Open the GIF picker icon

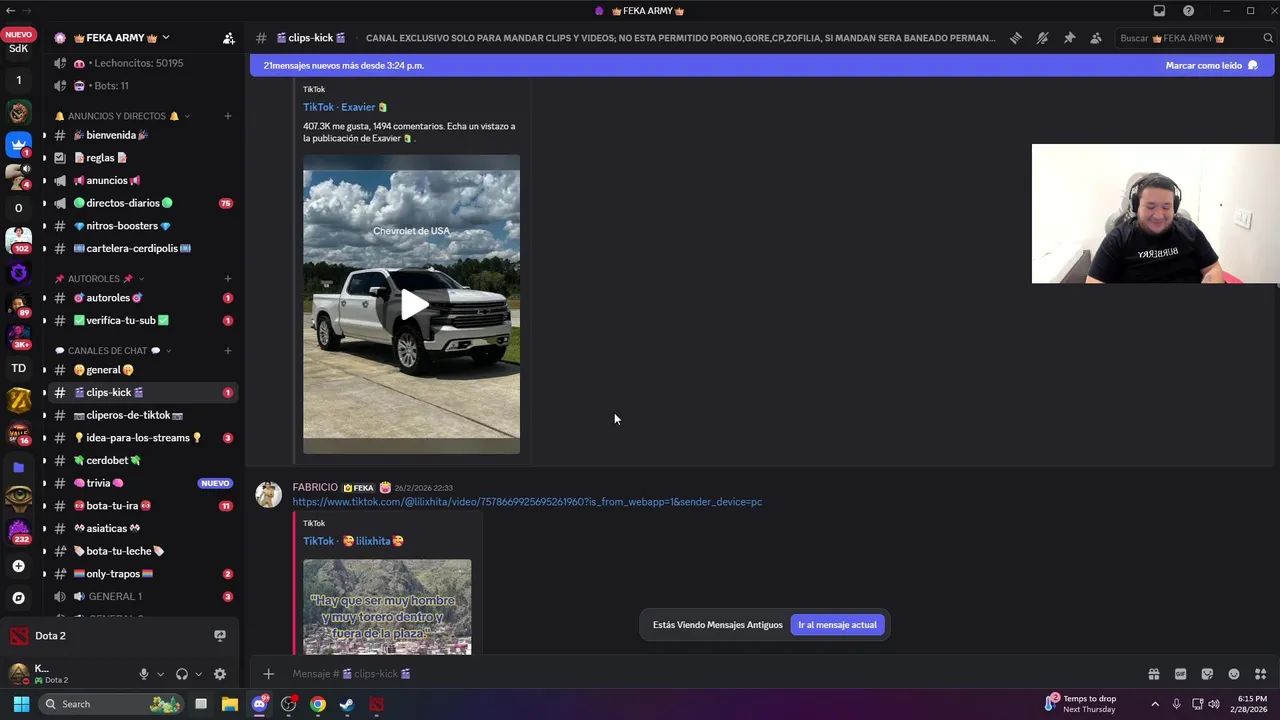click(1180, 674)
